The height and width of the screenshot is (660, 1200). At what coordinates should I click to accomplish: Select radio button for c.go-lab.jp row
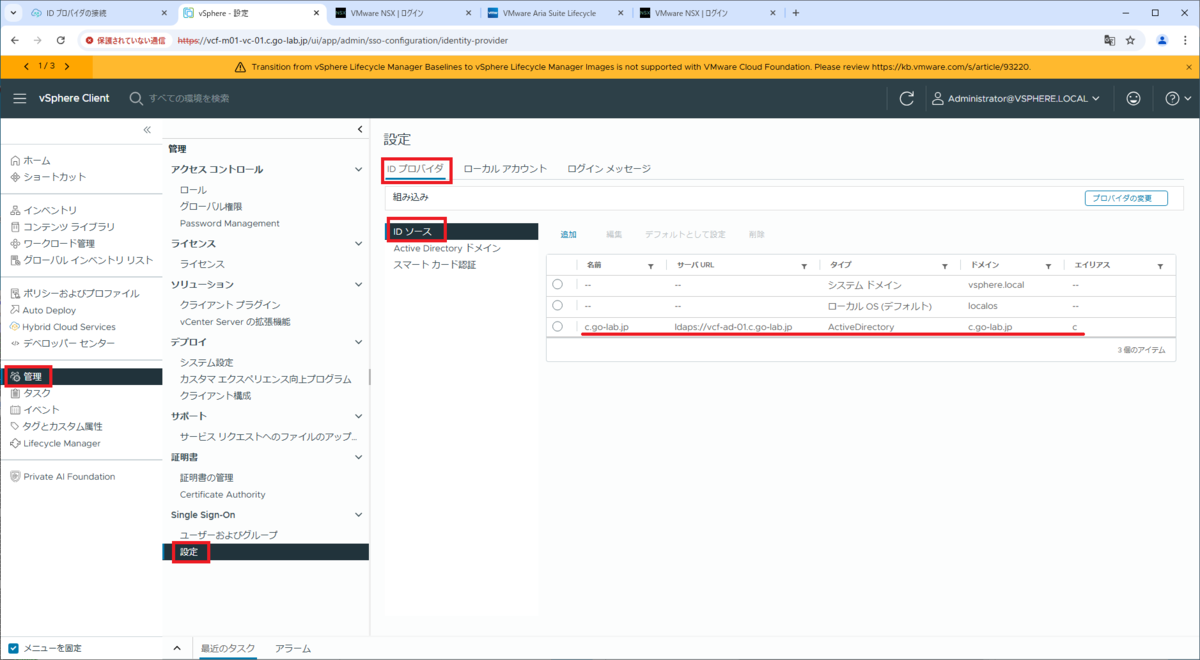click(558, 326)
